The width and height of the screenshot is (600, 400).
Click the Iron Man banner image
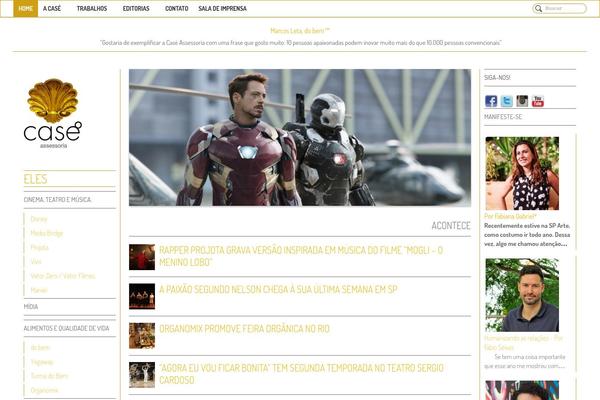click(300, 137)
